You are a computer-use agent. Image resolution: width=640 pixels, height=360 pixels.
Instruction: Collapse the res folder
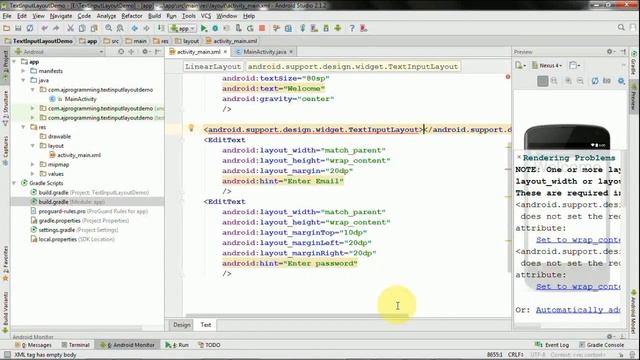click(23, 127)
